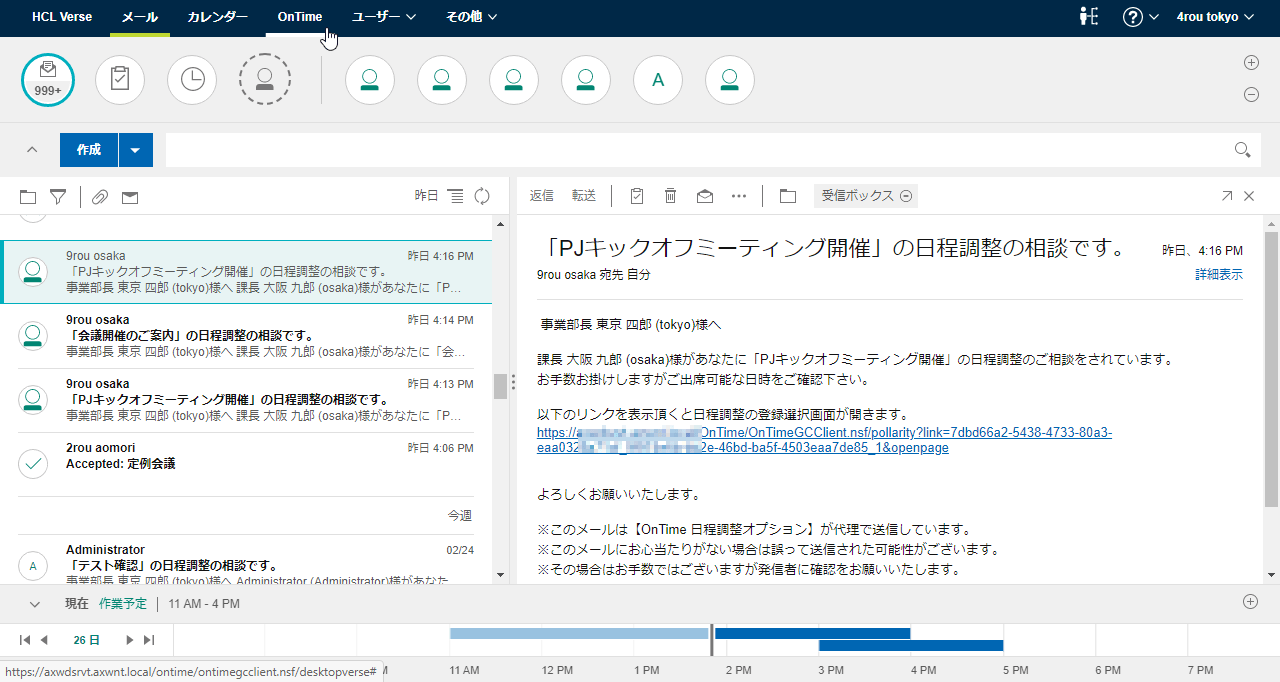1280x682 pixels.
Task: Open the dropdown arrow next to 作成
Action: [x=135, y=150]
